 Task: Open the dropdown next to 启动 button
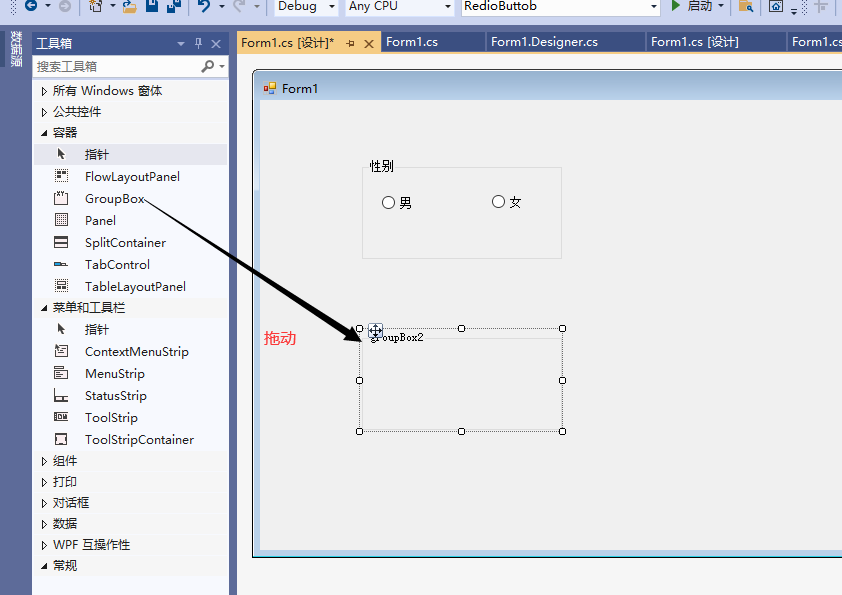point(721,6)
